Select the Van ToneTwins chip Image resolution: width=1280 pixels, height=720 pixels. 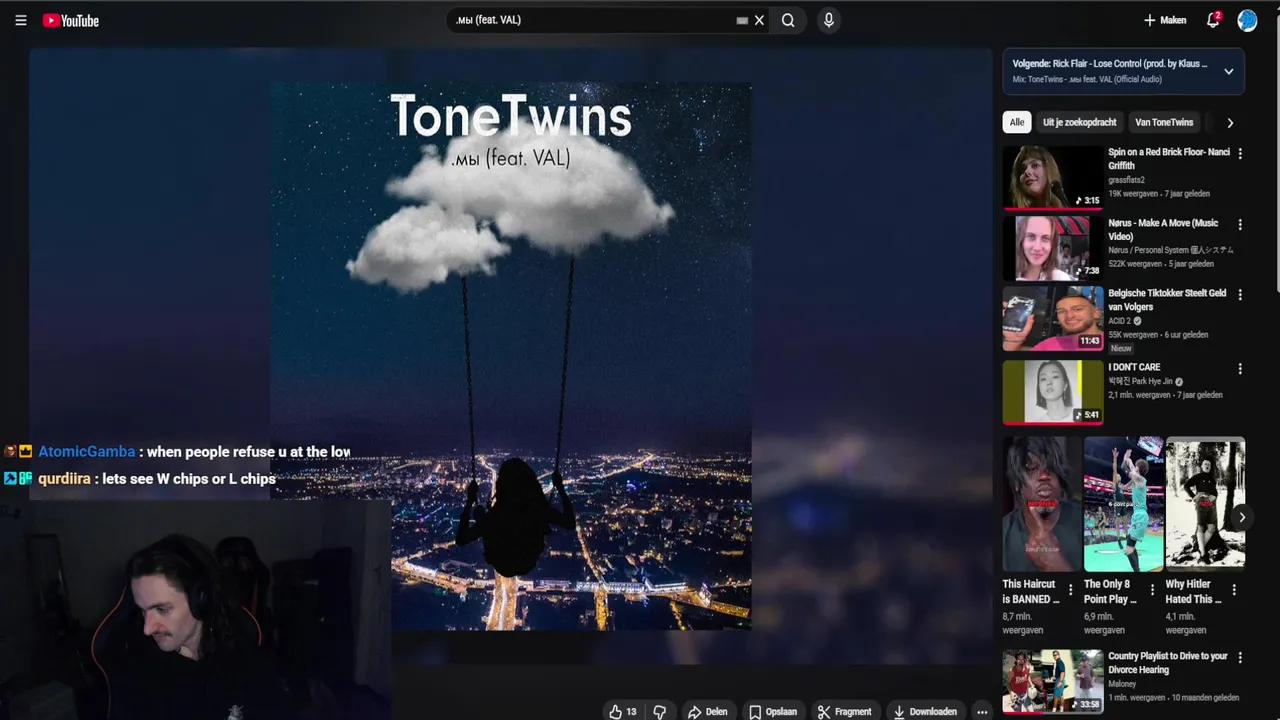1164,122
